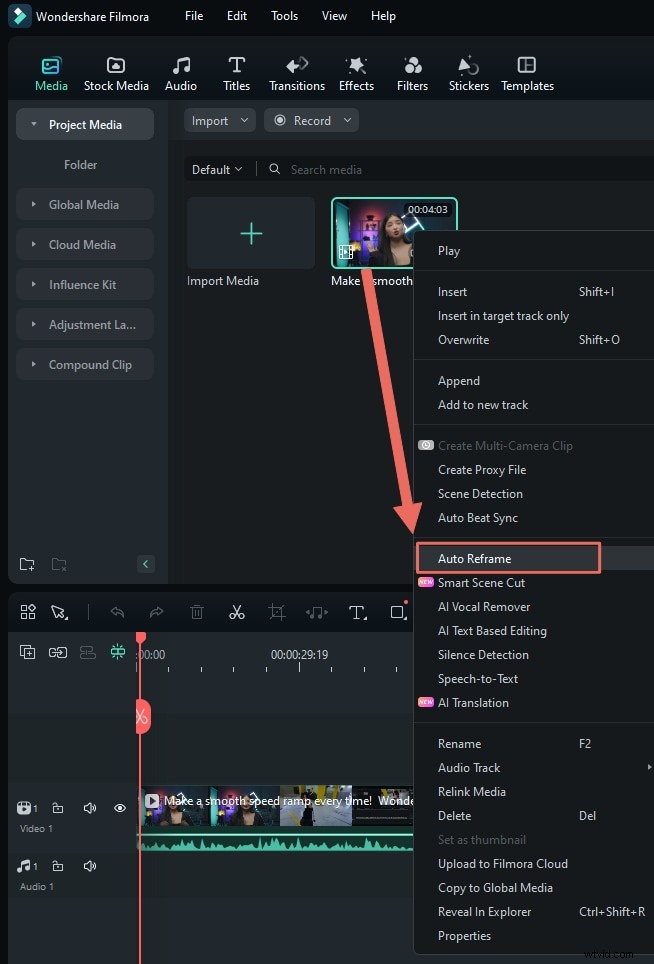
Task: Open the Tools menu
Action: (x=285, y=16)
